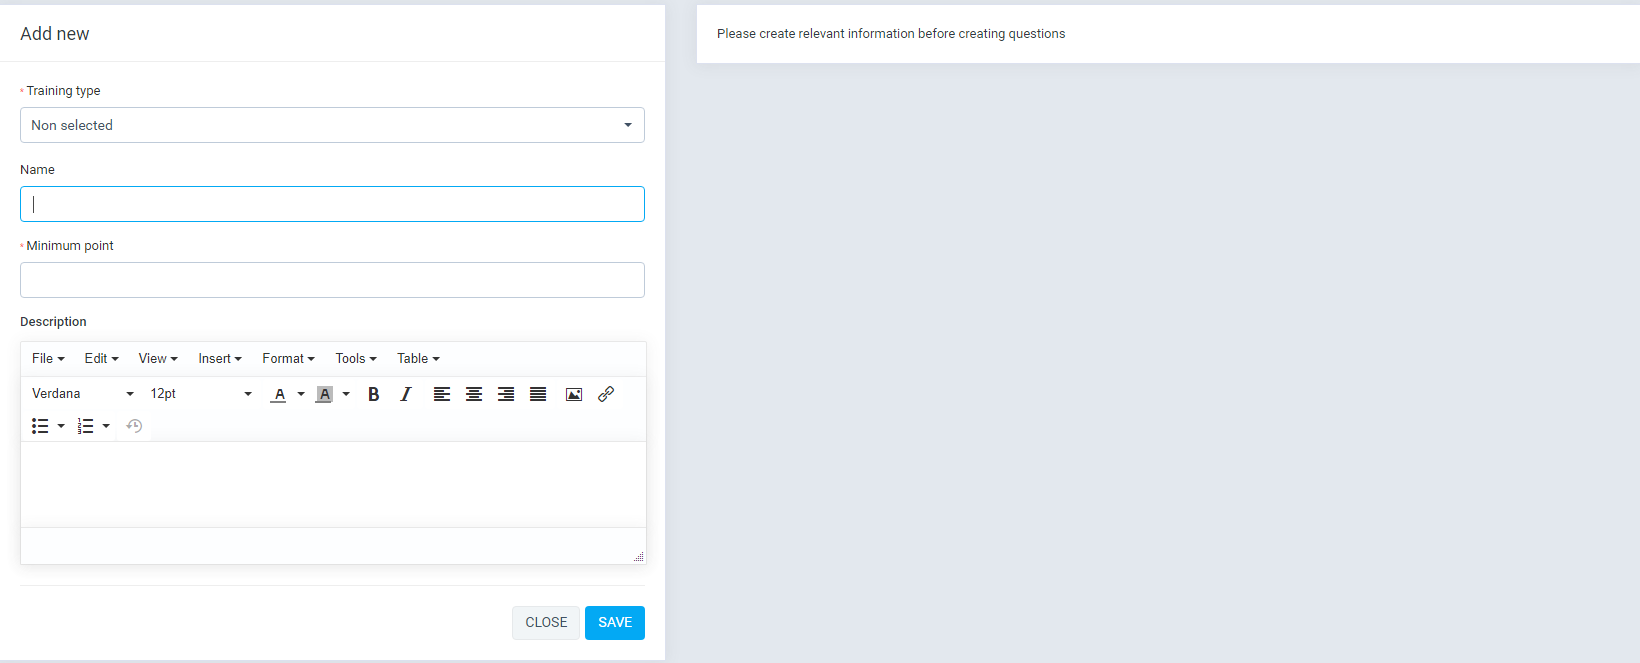Justify description text
This screenshot has width=1640, height=663.
coord(538,394)
